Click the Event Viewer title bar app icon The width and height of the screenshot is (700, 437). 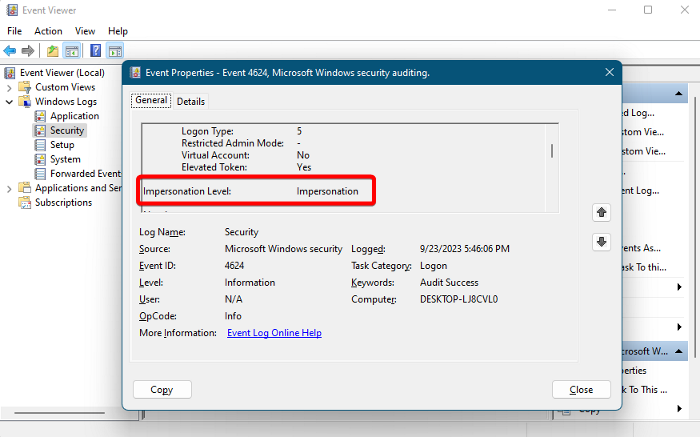[x=12, y=10]
